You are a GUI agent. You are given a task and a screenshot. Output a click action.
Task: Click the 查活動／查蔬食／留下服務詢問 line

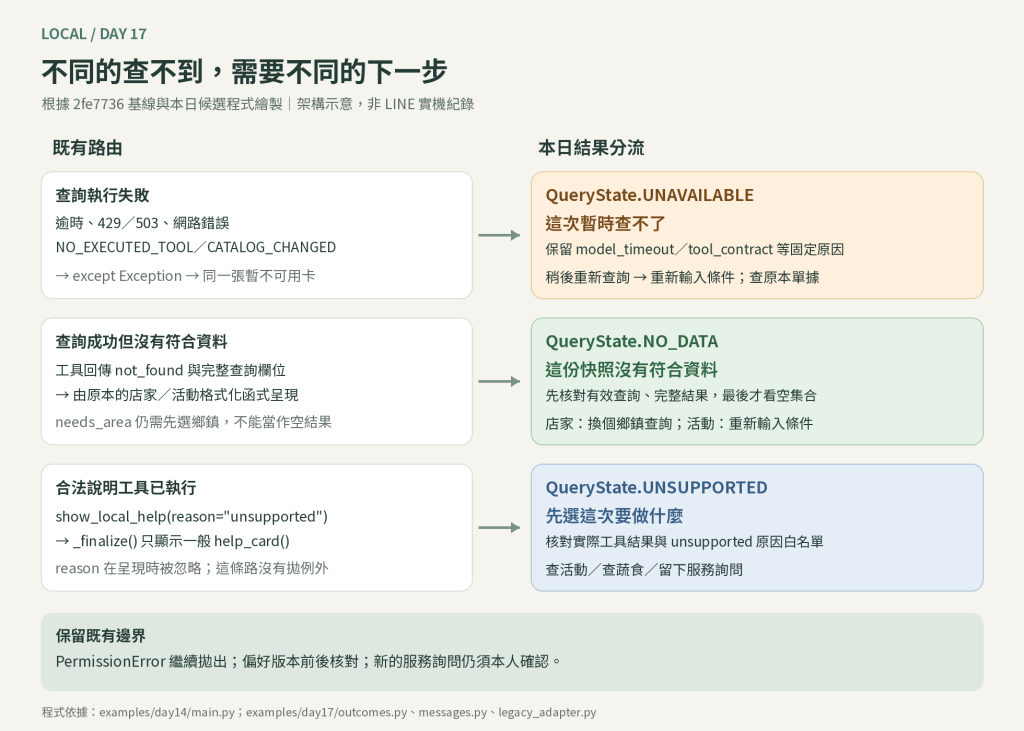(x=644, y=570)
